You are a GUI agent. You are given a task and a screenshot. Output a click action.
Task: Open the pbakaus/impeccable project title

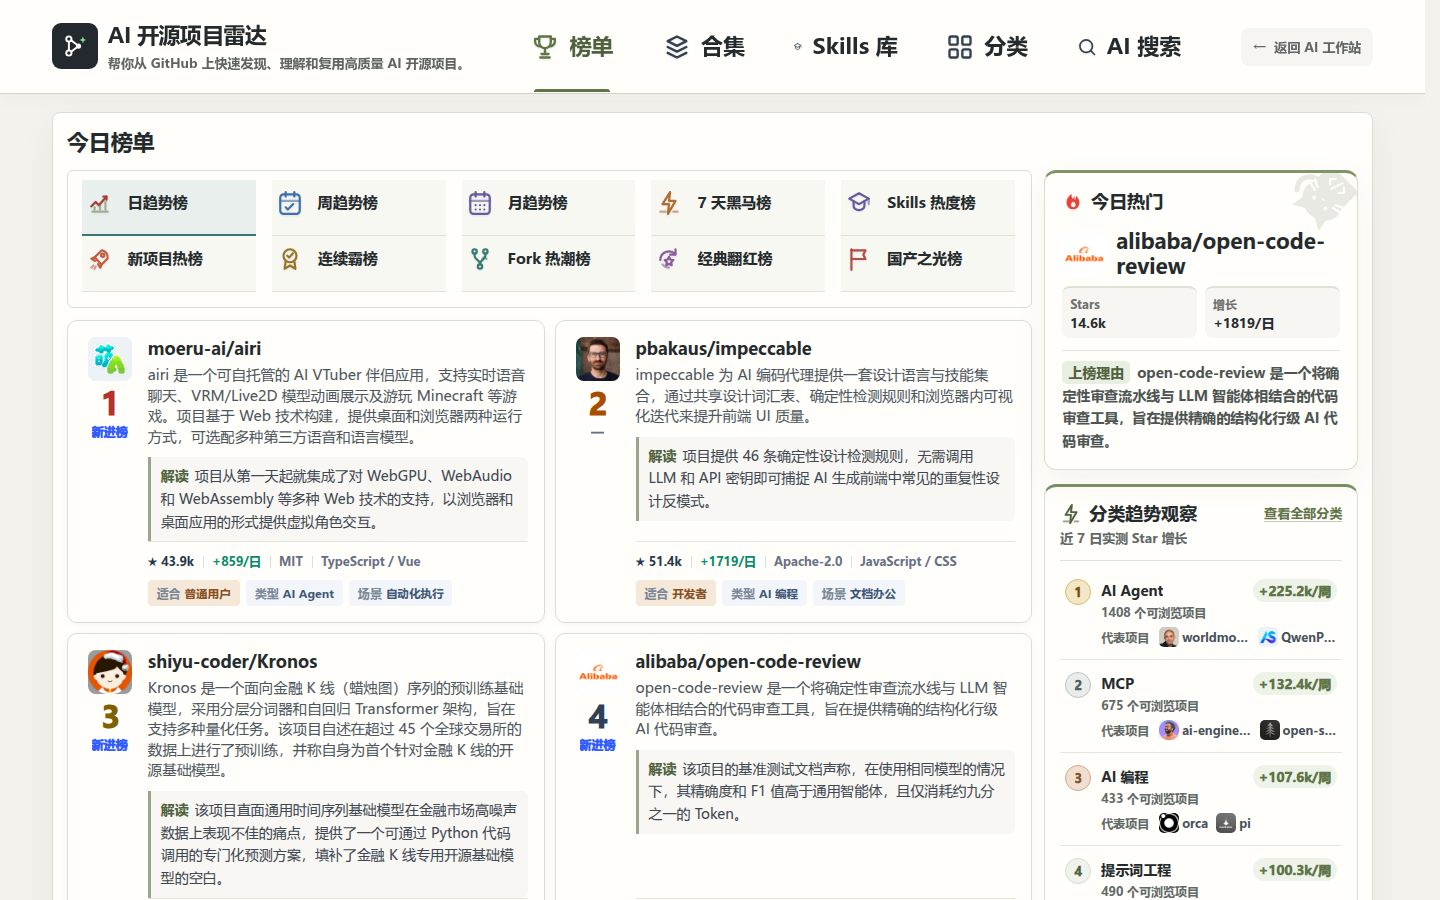(723, 348)
